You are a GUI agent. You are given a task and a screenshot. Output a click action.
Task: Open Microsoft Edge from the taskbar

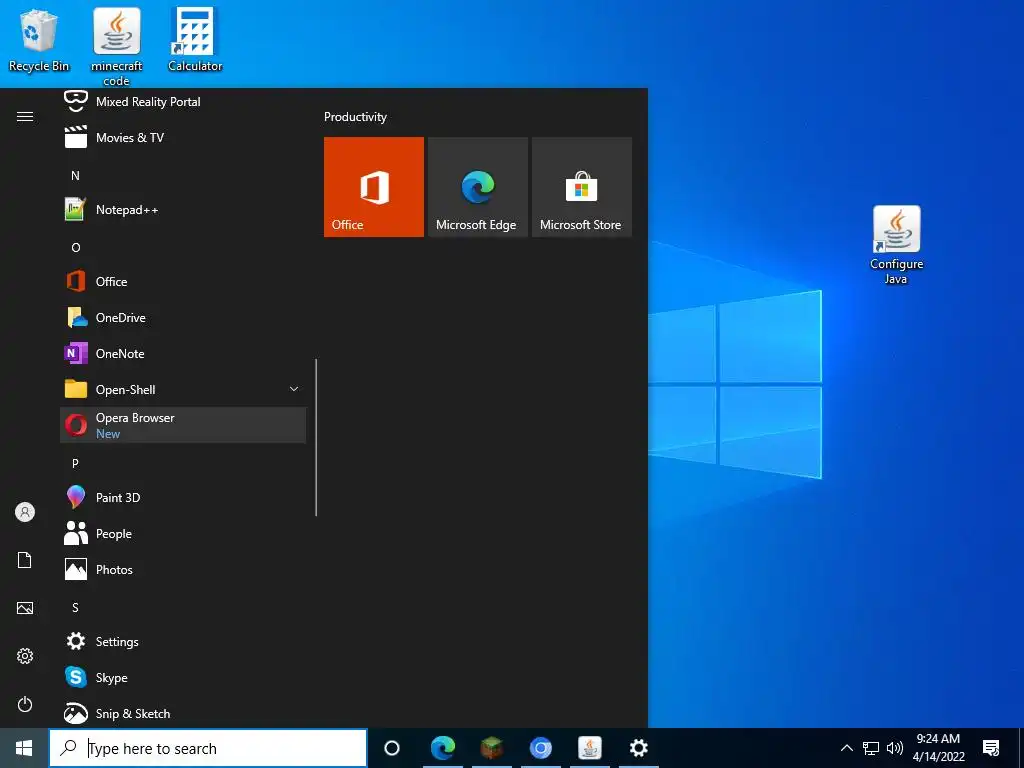(442, 748)
